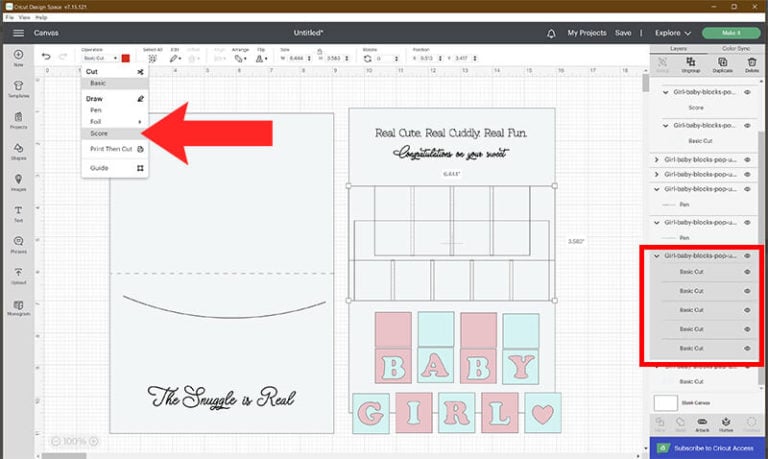
Task: Expand the first collapsed Girl-baby-blocks group
Action: coord(657,160)
